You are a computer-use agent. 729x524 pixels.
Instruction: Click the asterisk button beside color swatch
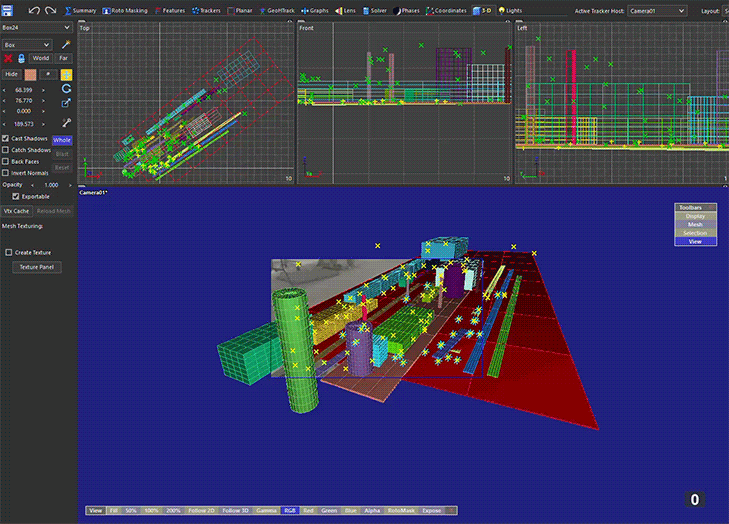[x=48, y=74]
